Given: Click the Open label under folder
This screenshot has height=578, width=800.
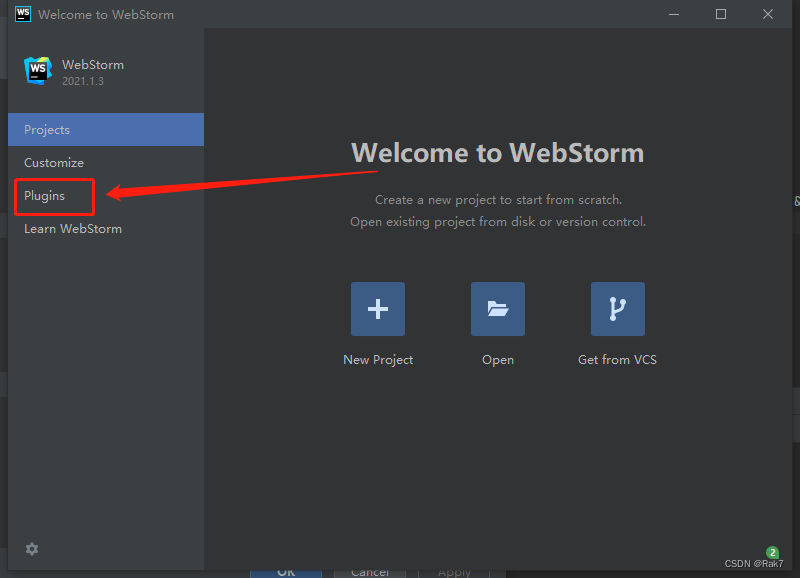Looking at the screenshot, I should (x=498, y=360).
